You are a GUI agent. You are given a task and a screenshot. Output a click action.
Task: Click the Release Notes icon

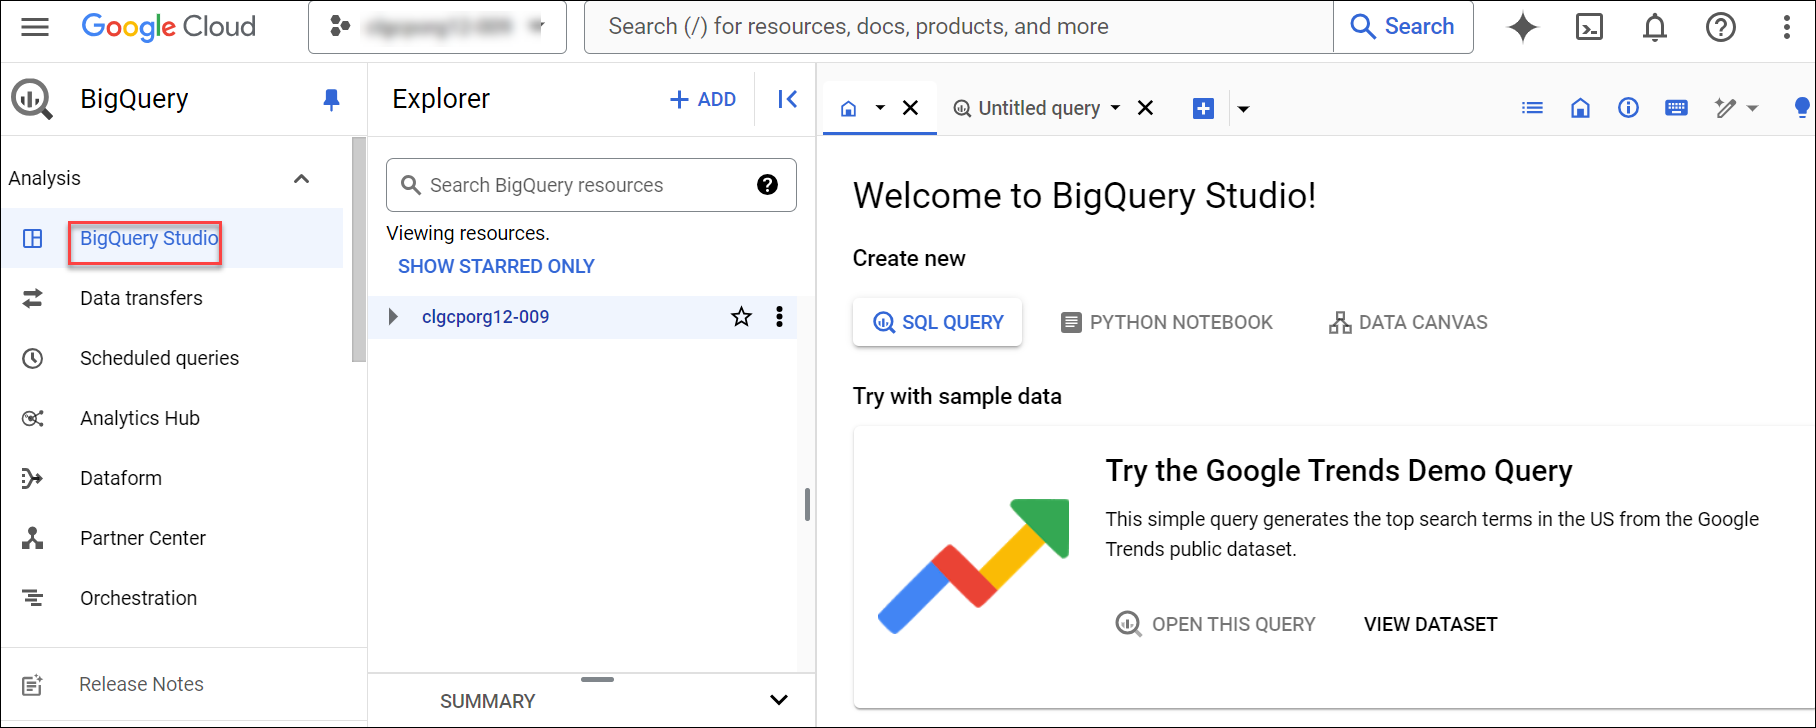point(33,684)
